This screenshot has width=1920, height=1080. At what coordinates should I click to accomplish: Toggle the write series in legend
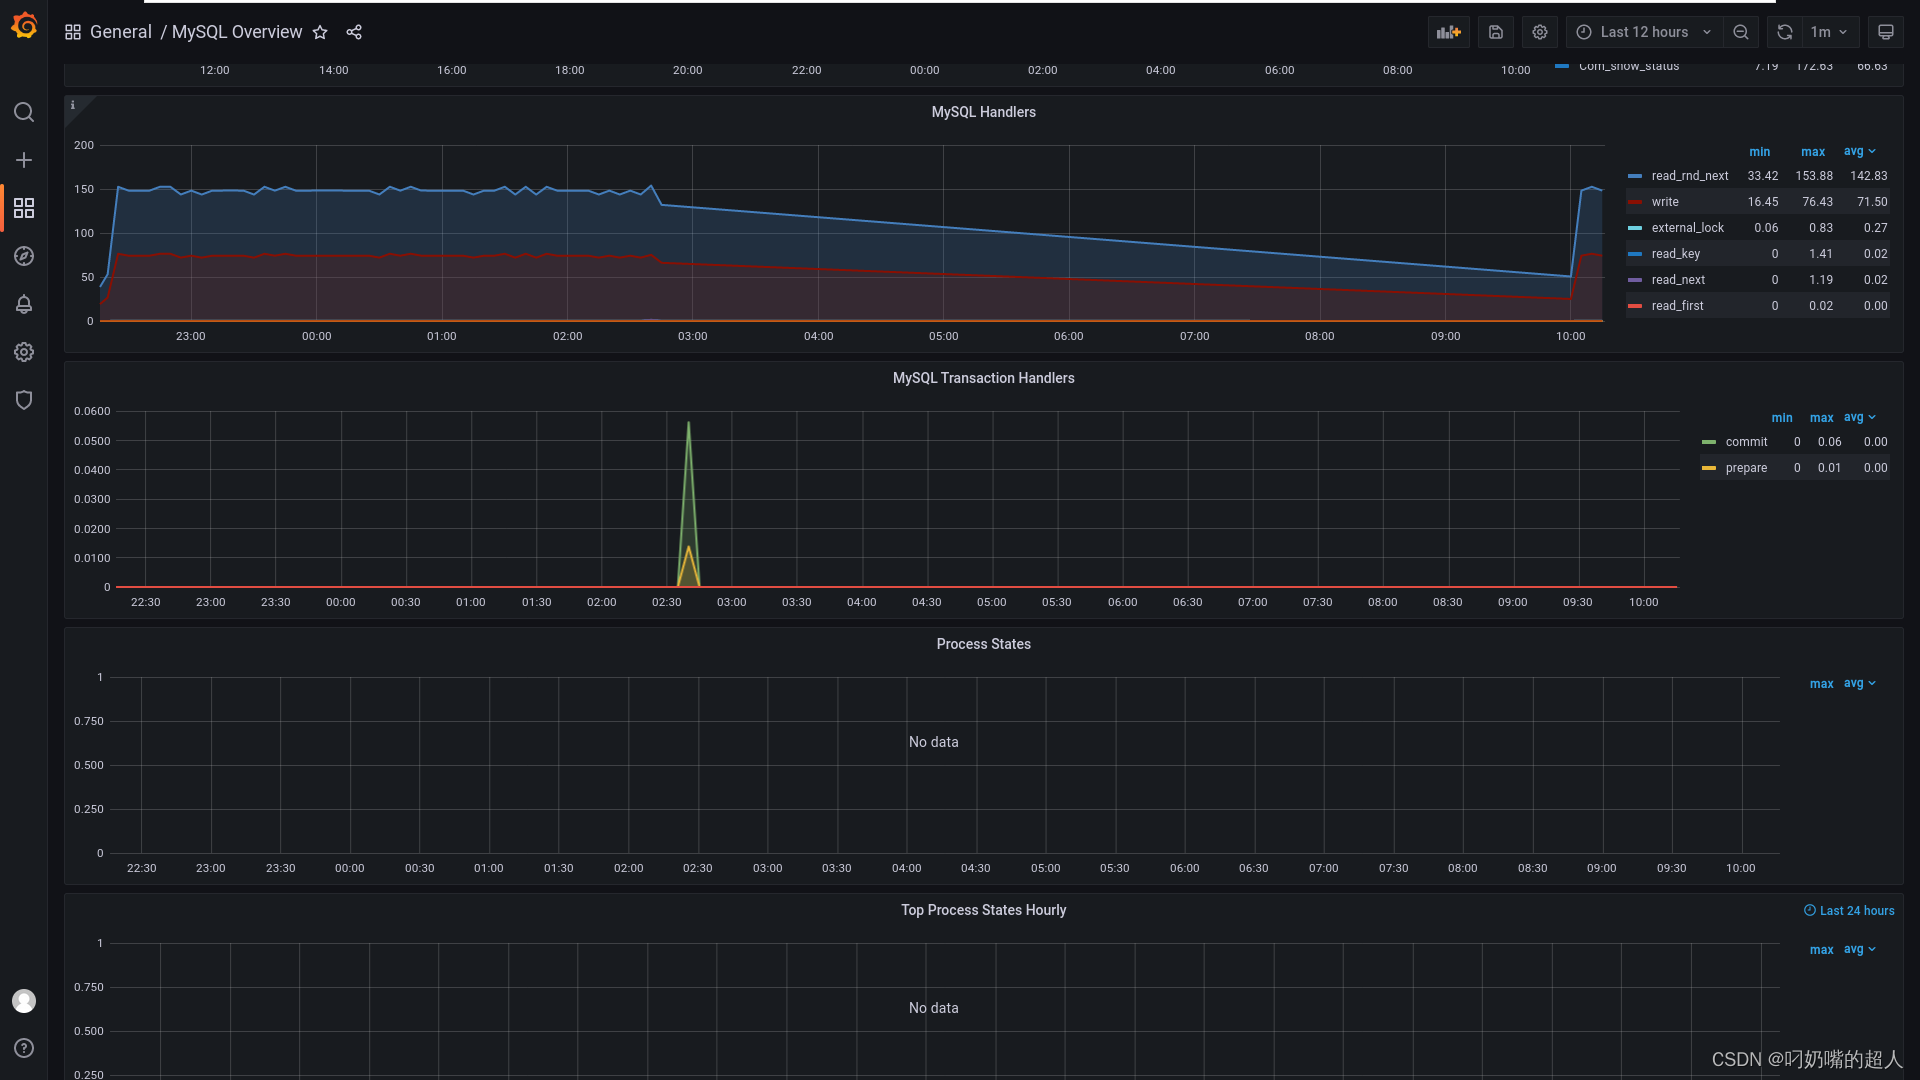1665,202
